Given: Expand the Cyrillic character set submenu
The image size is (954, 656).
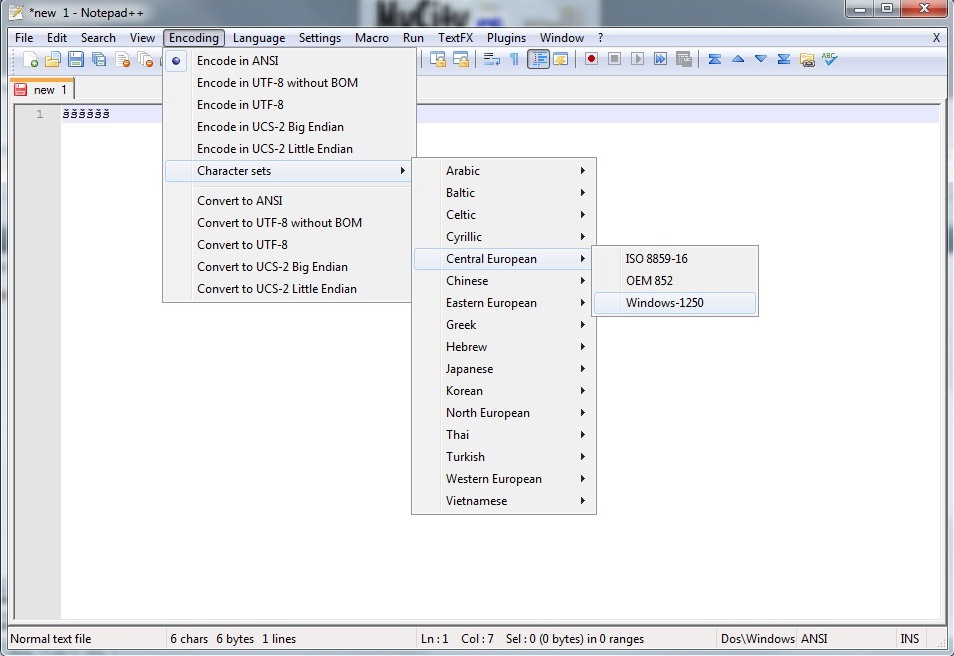Looking at the screenshot, I should (x=504, y=237).
